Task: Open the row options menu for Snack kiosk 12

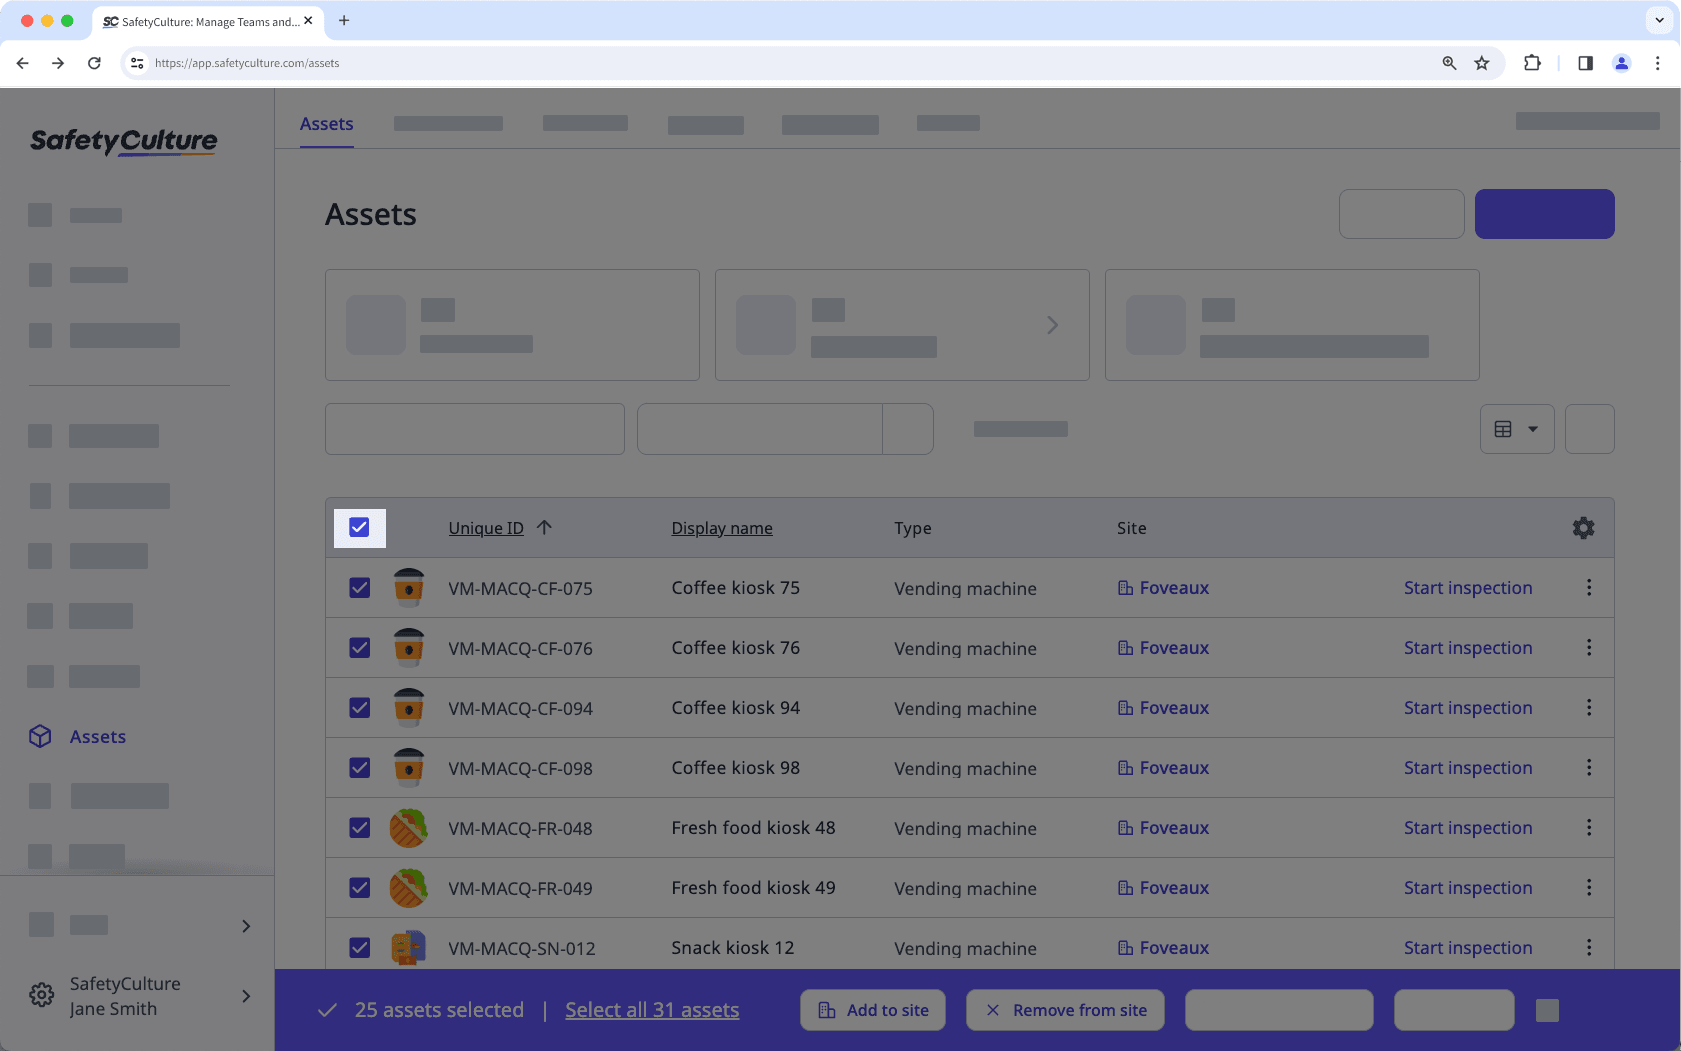Action: (x=1589, y=947)
